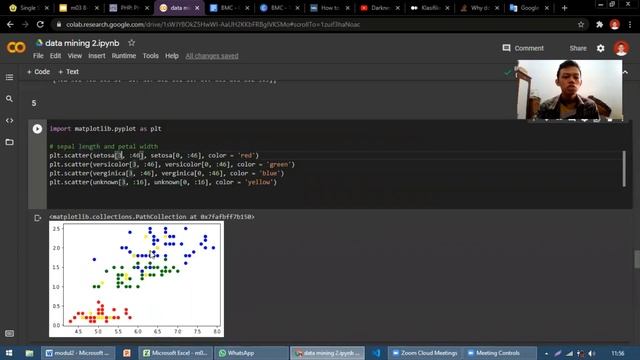The image size is (640, 360).
Task: Open the Chrome three-dot menu
Action: pyautogui.click(x=630, y=24)
